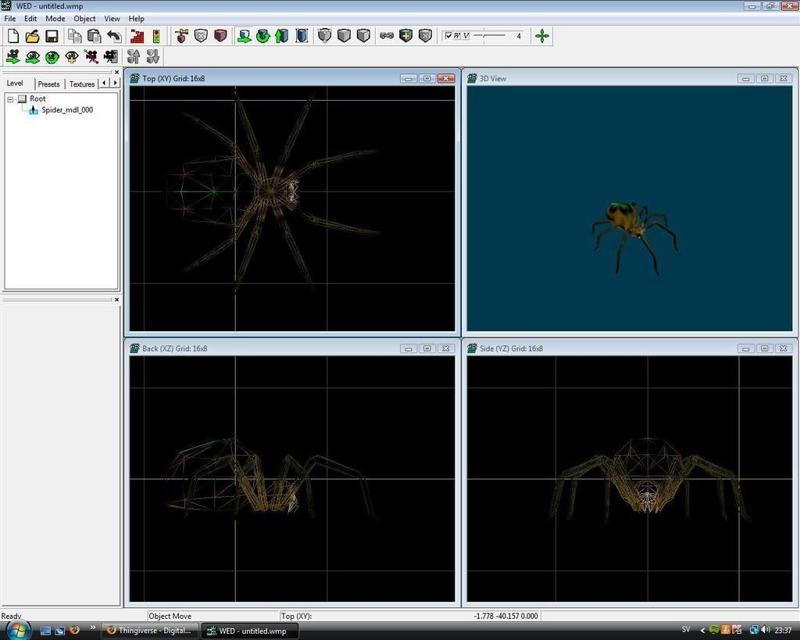Click the green four-way arrow icon

coord(542,36)
